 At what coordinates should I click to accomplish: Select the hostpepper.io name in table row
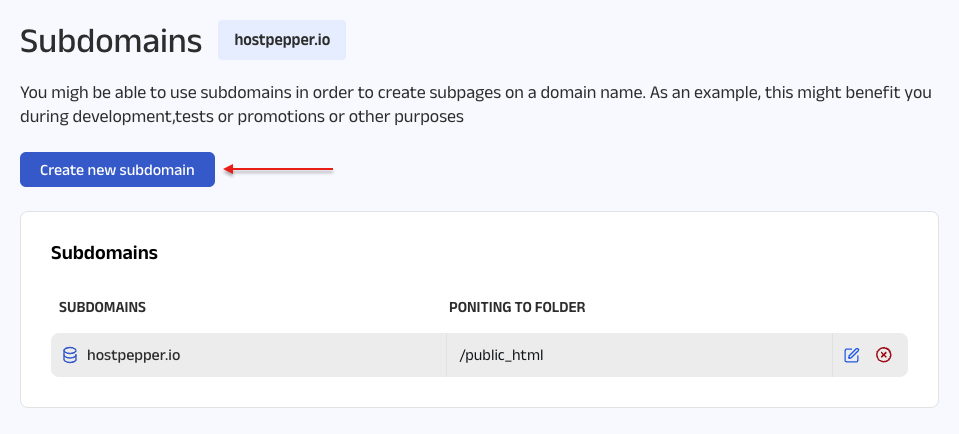tap(134, 355)
